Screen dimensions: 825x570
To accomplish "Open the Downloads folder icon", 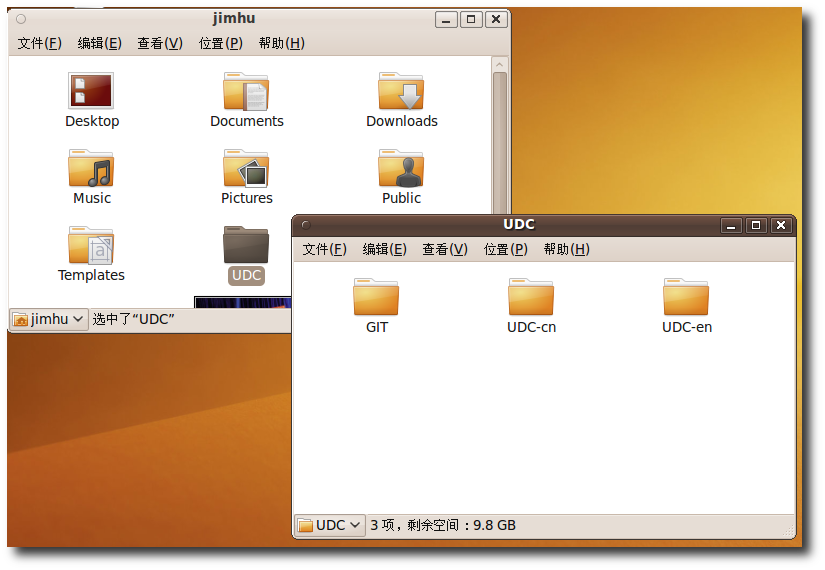I will tap(401, 91).
